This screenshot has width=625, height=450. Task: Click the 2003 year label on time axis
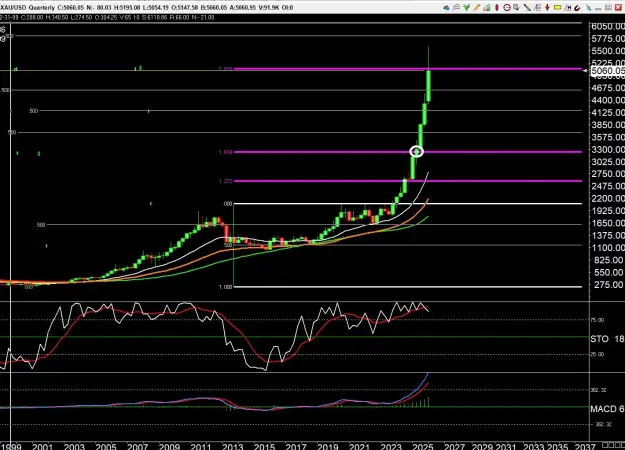click(x=74, y=446)
